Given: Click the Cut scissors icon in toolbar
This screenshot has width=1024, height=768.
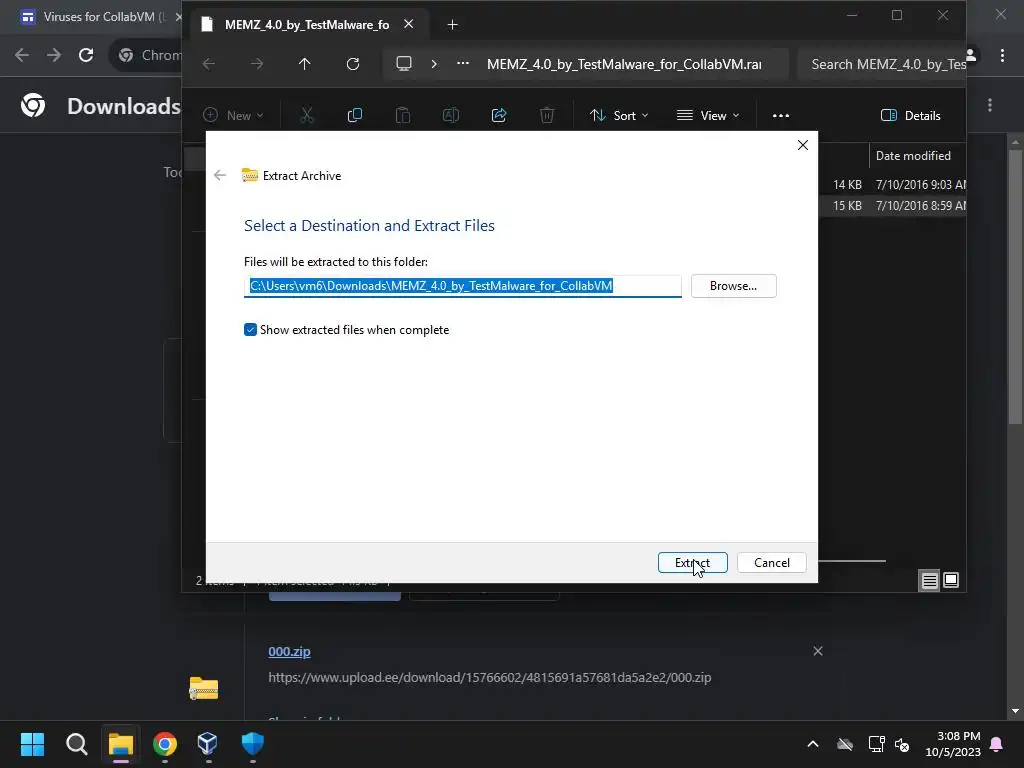Looking at the screenshot, I should coord(307,116).
